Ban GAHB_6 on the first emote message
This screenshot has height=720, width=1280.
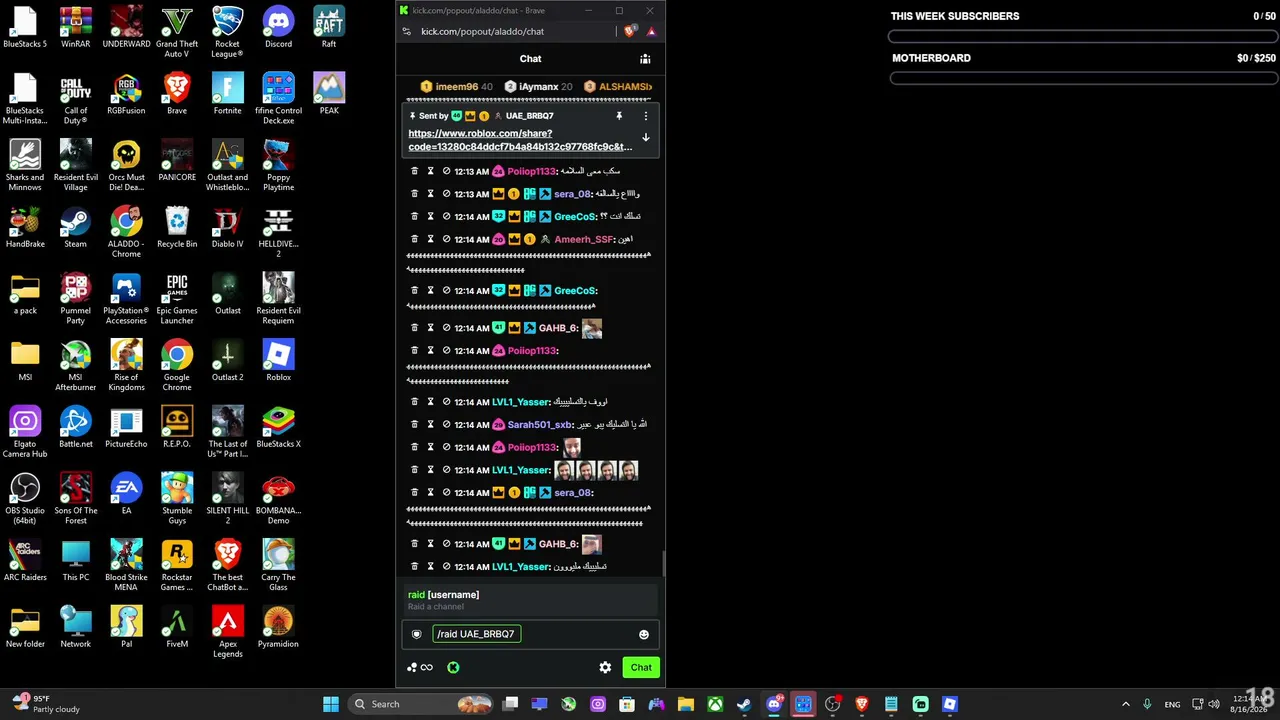pyautogui.click(x=446, y=328)
